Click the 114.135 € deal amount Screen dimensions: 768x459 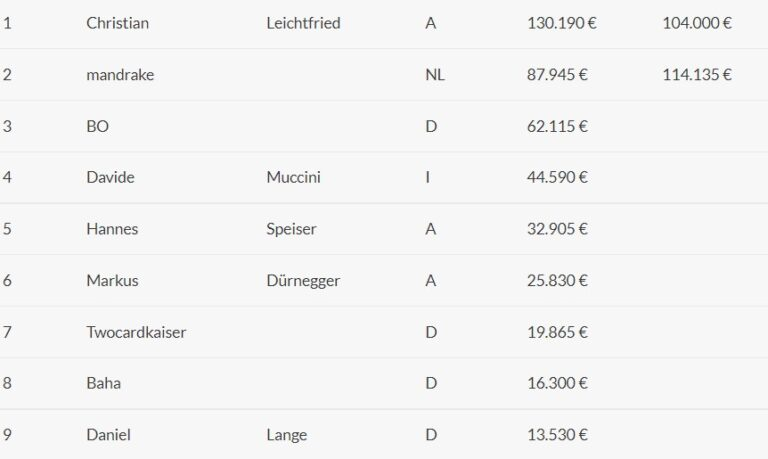pos(697,74)
